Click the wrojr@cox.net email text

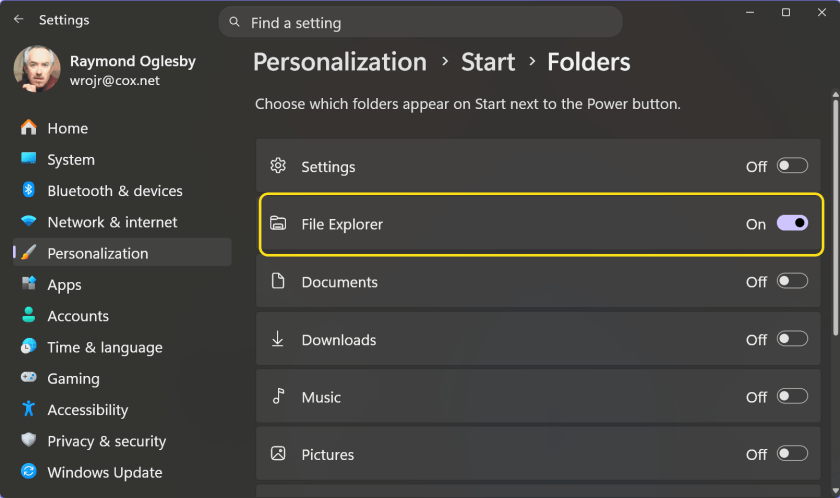point(115,81)
